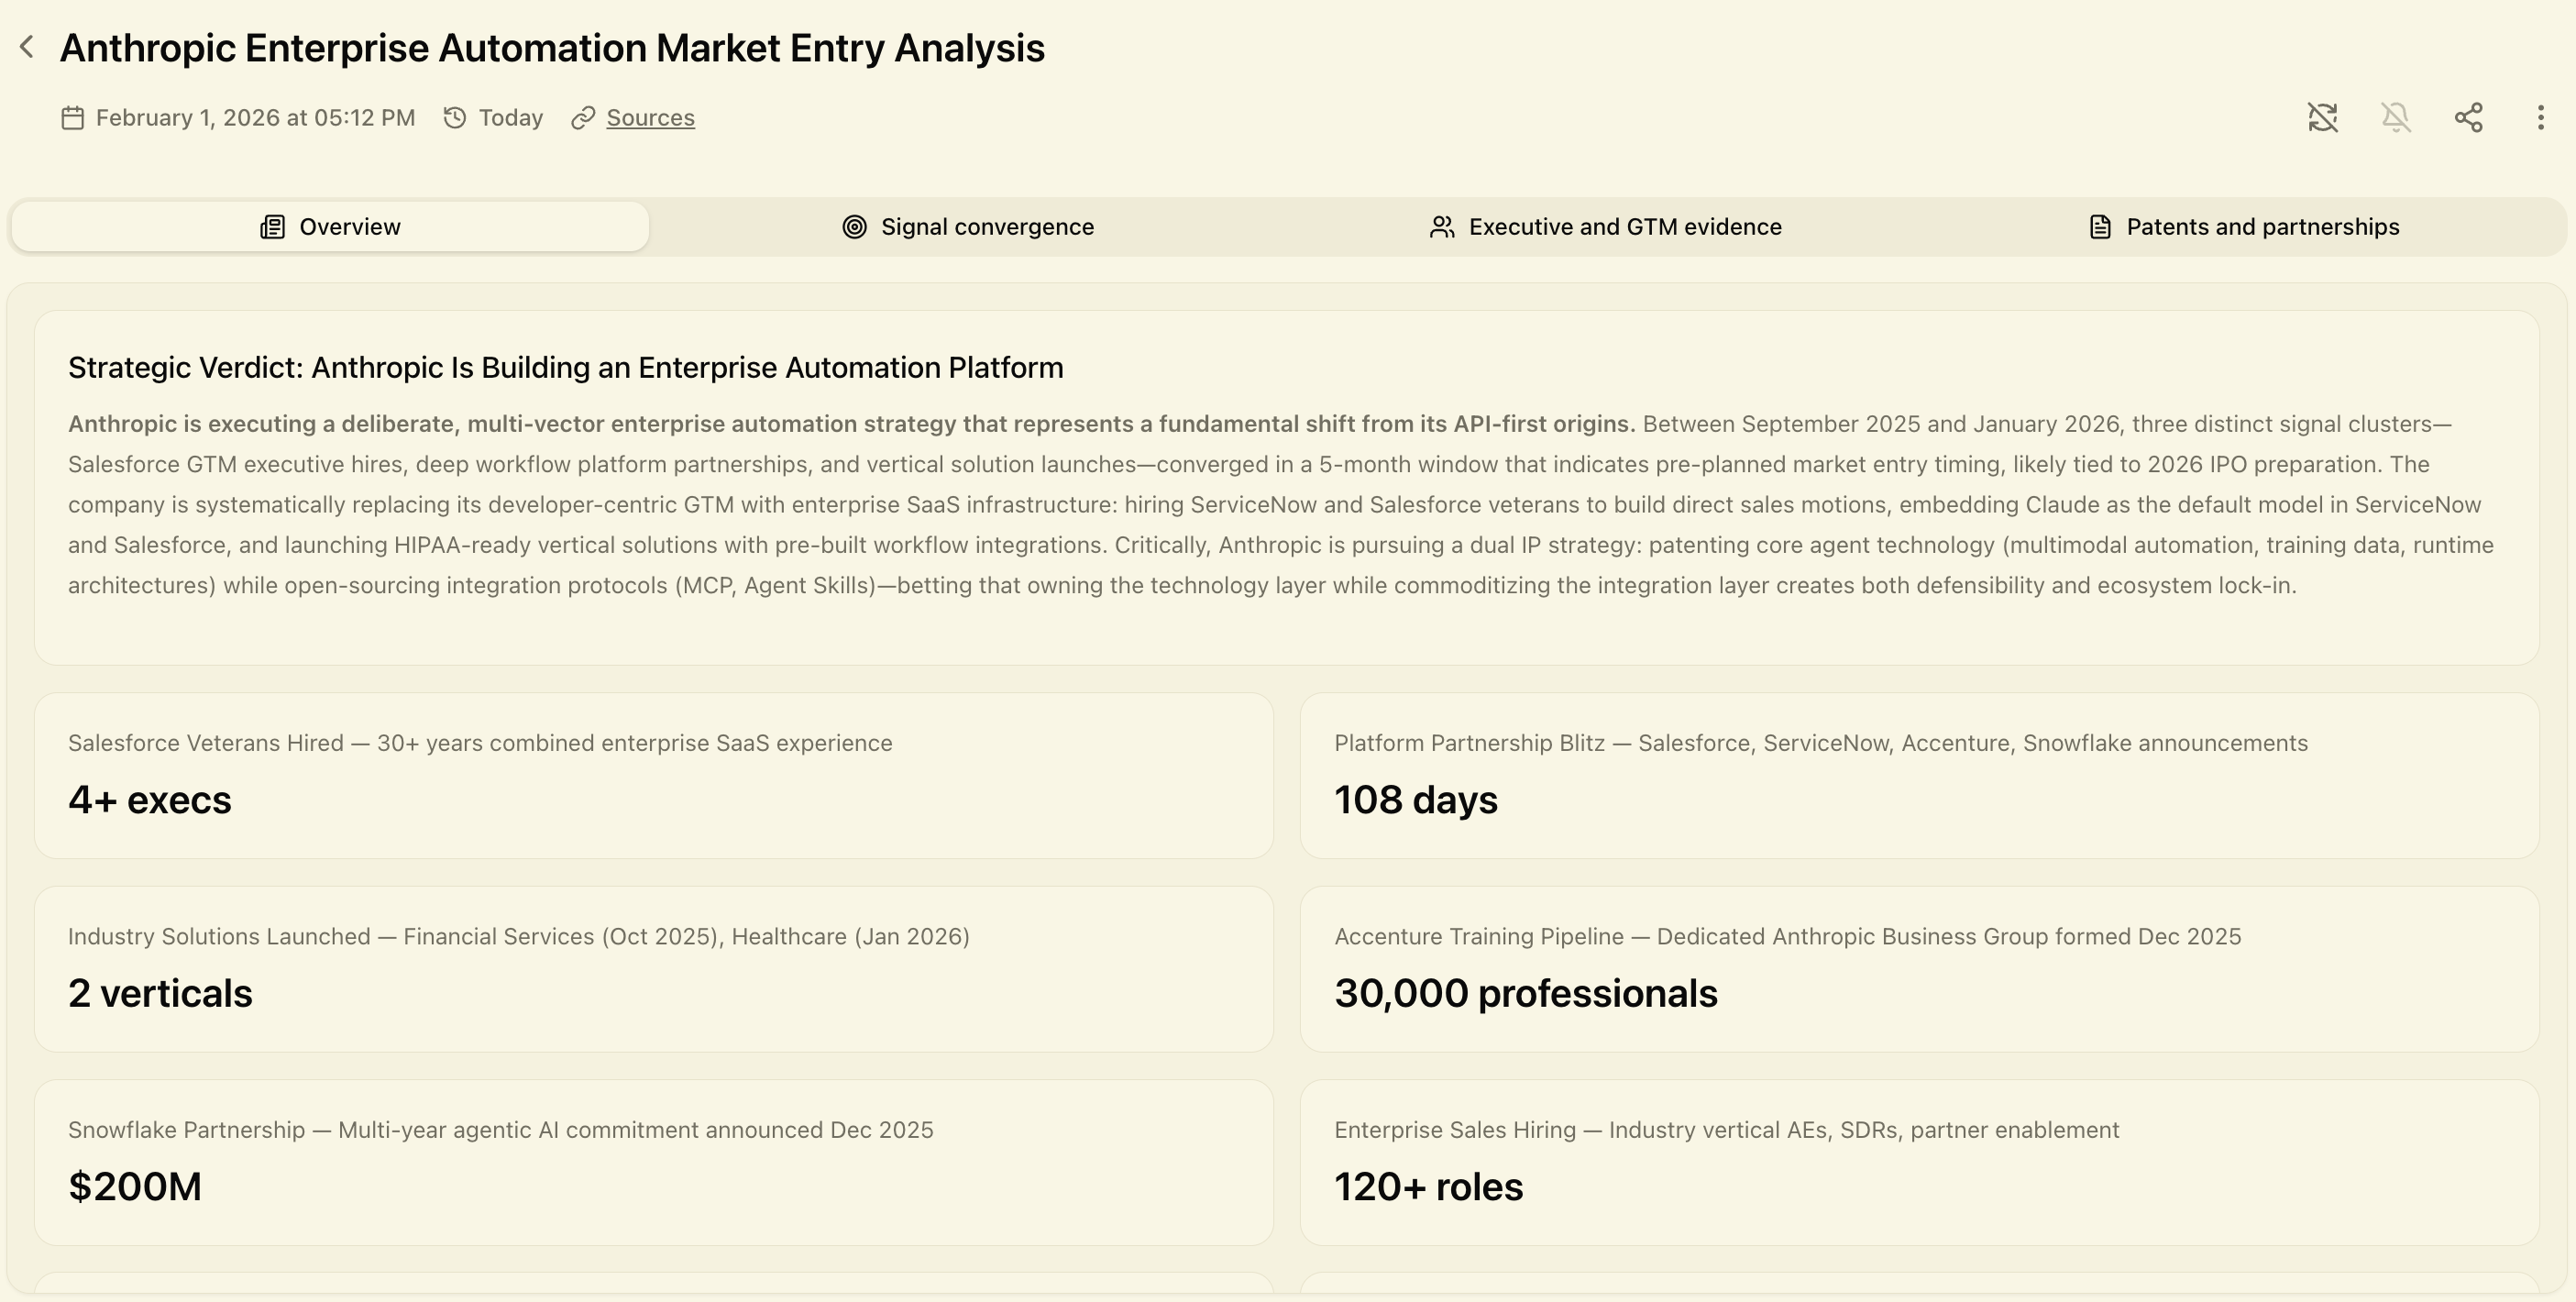Click the target icon on Signal convergence
Screen dimensions: 2576x1302
pos(854,227)
